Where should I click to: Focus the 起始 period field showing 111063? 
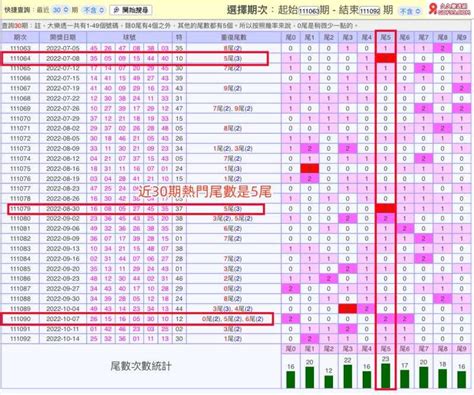click(309, 11)
